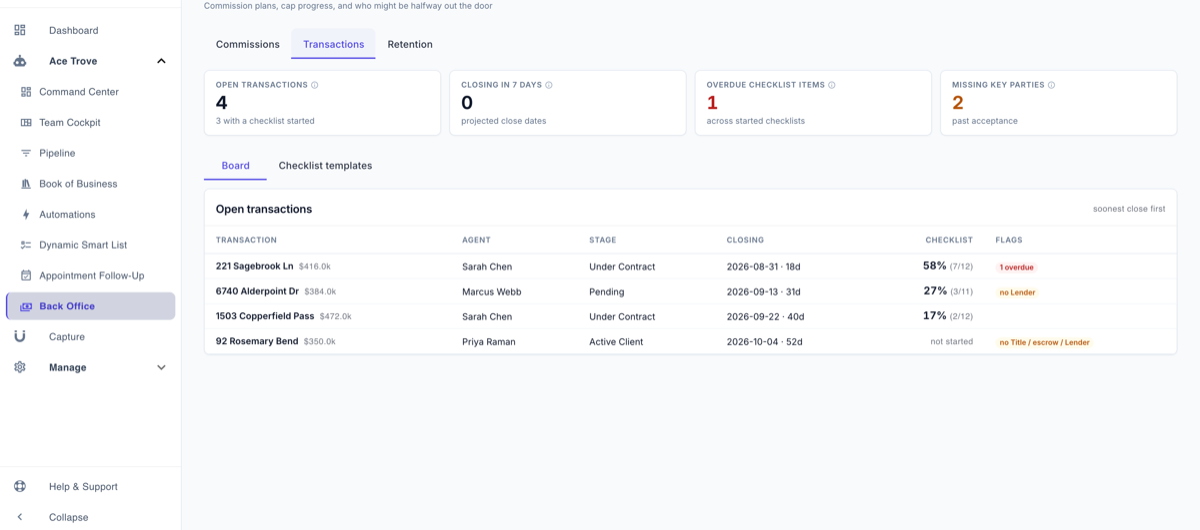This screenshot has width=1200, height=530.
Task: Collapse the Ace Trove section chevron
Action: click(x=161, y=61)
